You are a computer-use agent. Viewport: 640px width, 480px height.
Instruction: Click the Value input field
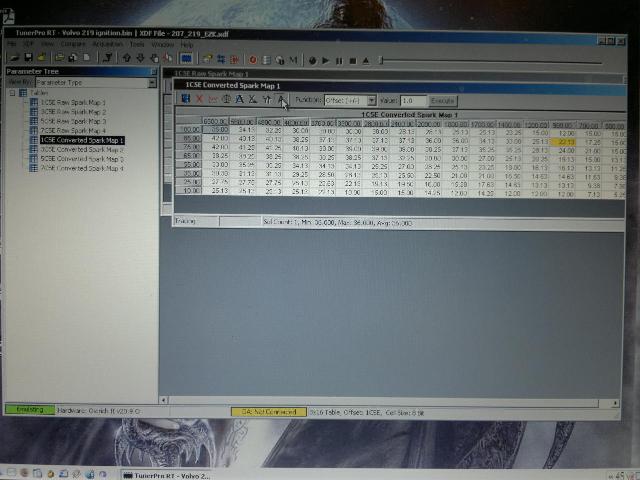tap(412, 101)
